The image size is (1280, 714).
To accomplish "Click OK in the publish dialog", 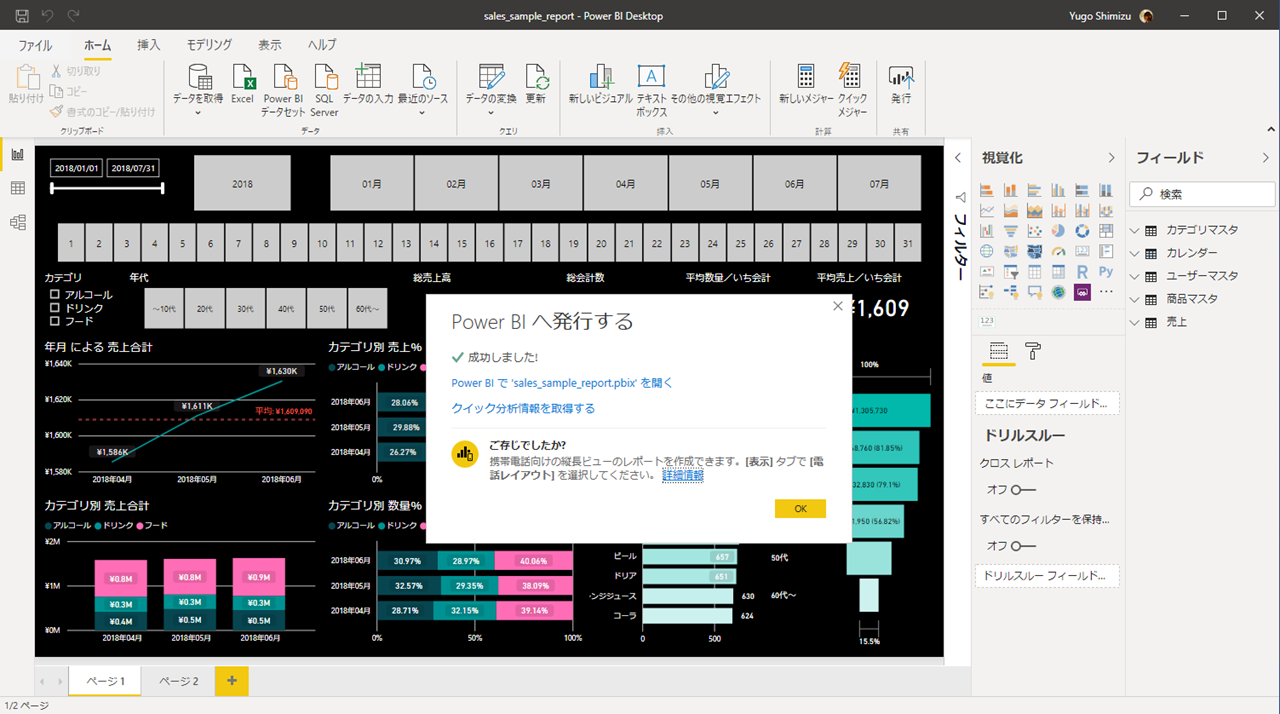I will (x=800, y=508).
